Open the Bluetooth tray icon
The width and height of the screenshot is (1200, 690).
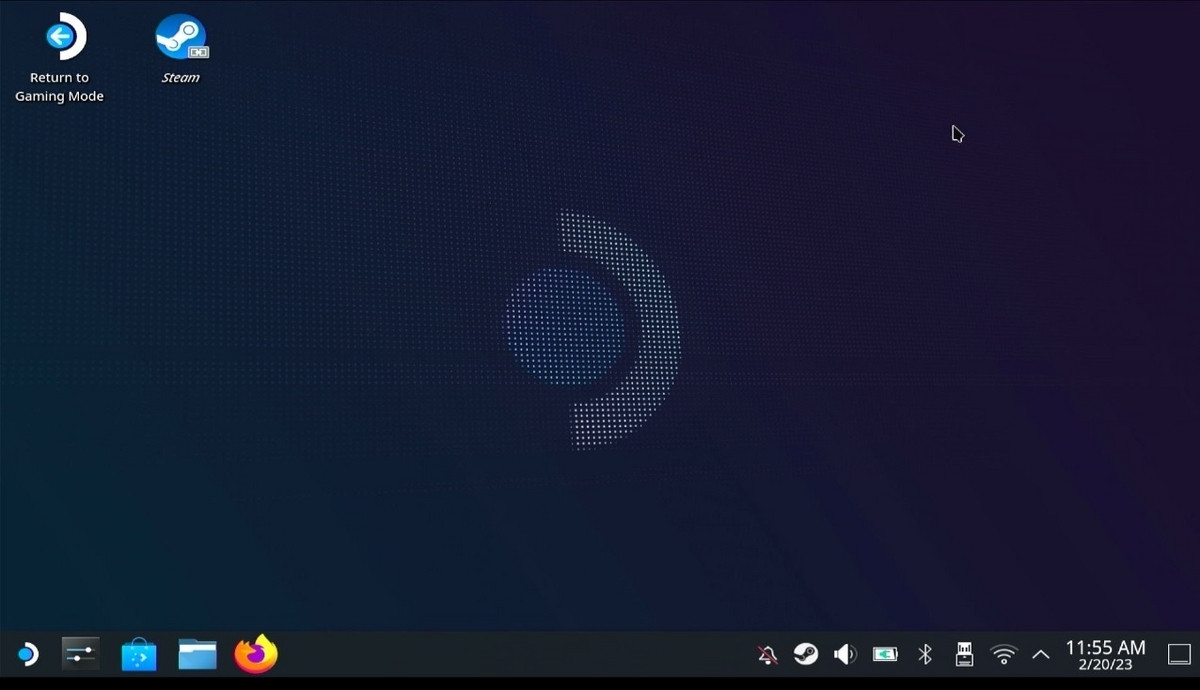(925, 655)
